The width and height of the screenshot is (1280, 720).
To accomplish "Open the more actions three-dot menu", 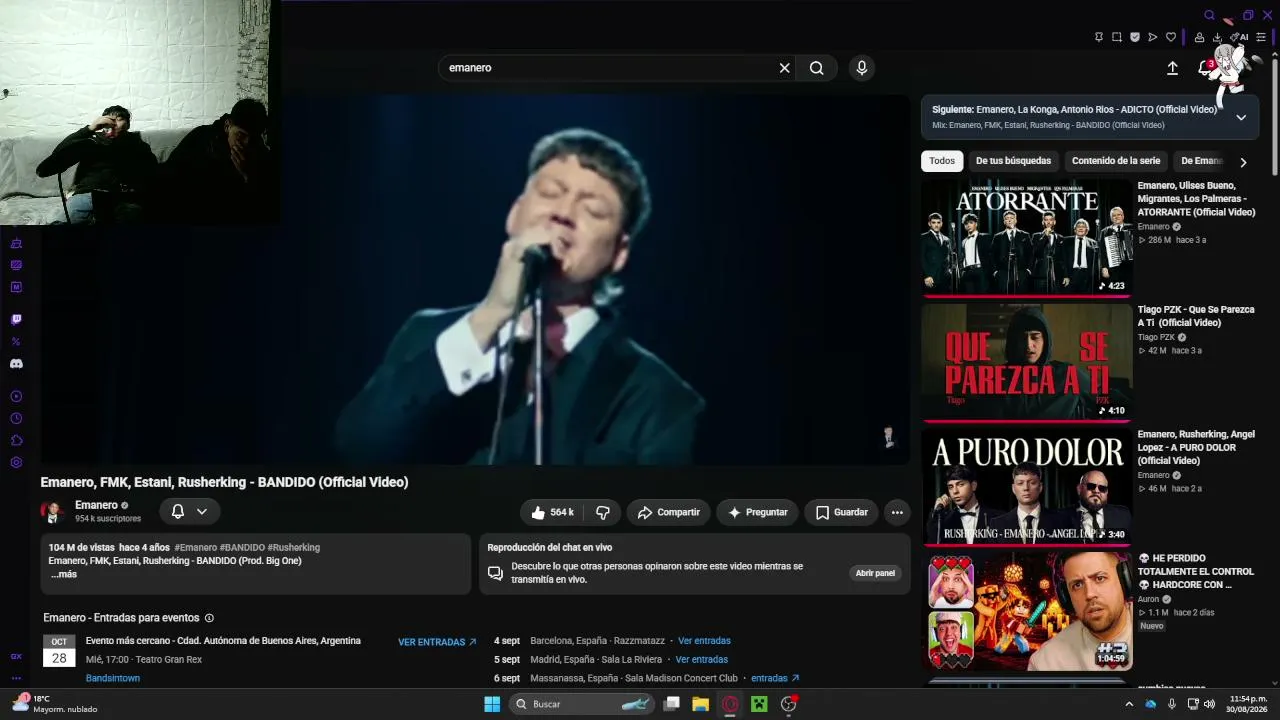I will point(897,512).
